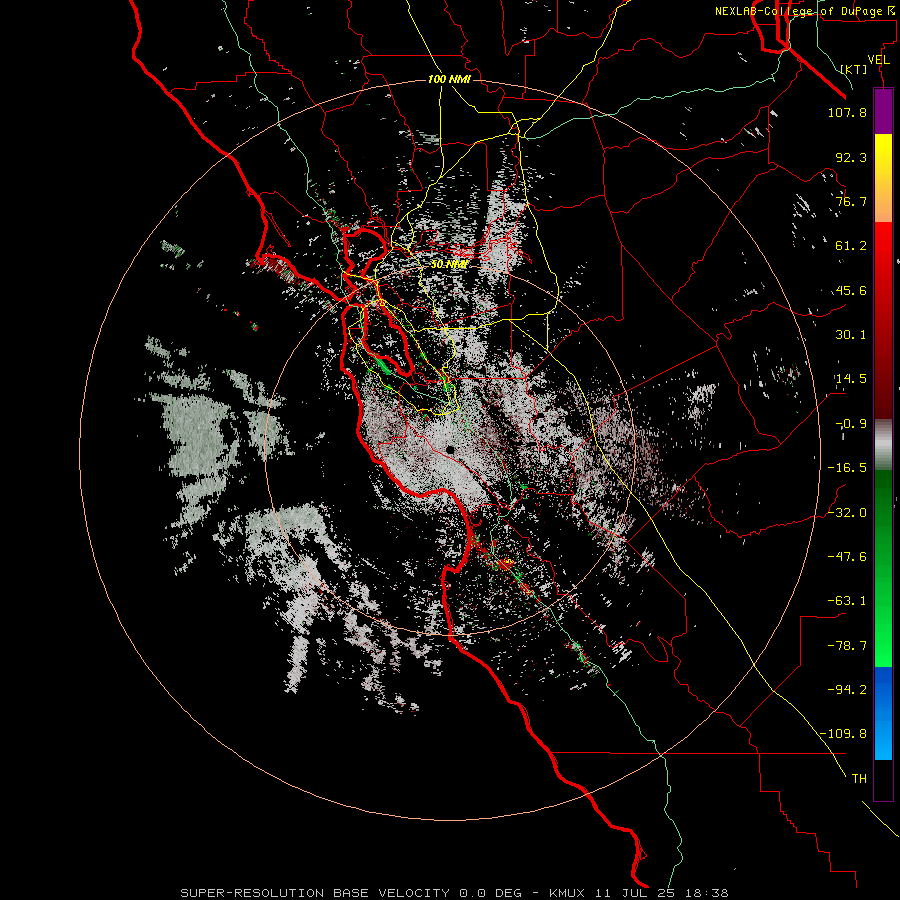Image resolution: width=900 pixels, height=900 pixels.
Task: Click the [KT] units label
Action: click(854, 69)
